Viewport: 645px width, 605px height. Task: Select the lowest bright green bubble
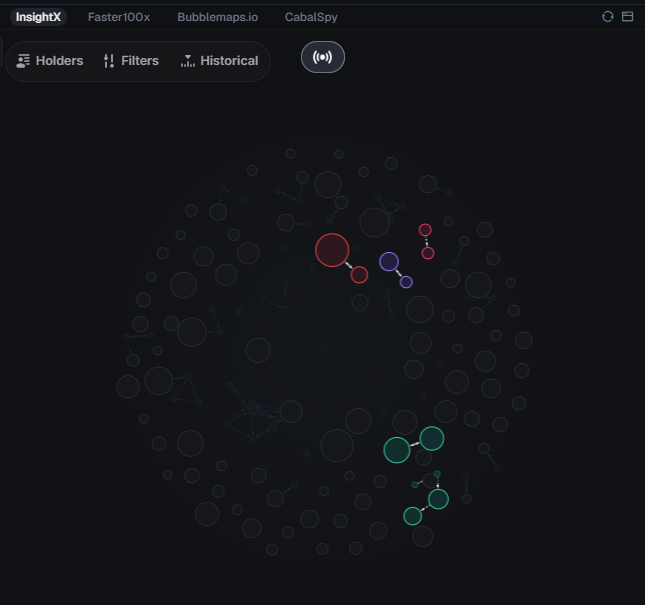point(413,516)
